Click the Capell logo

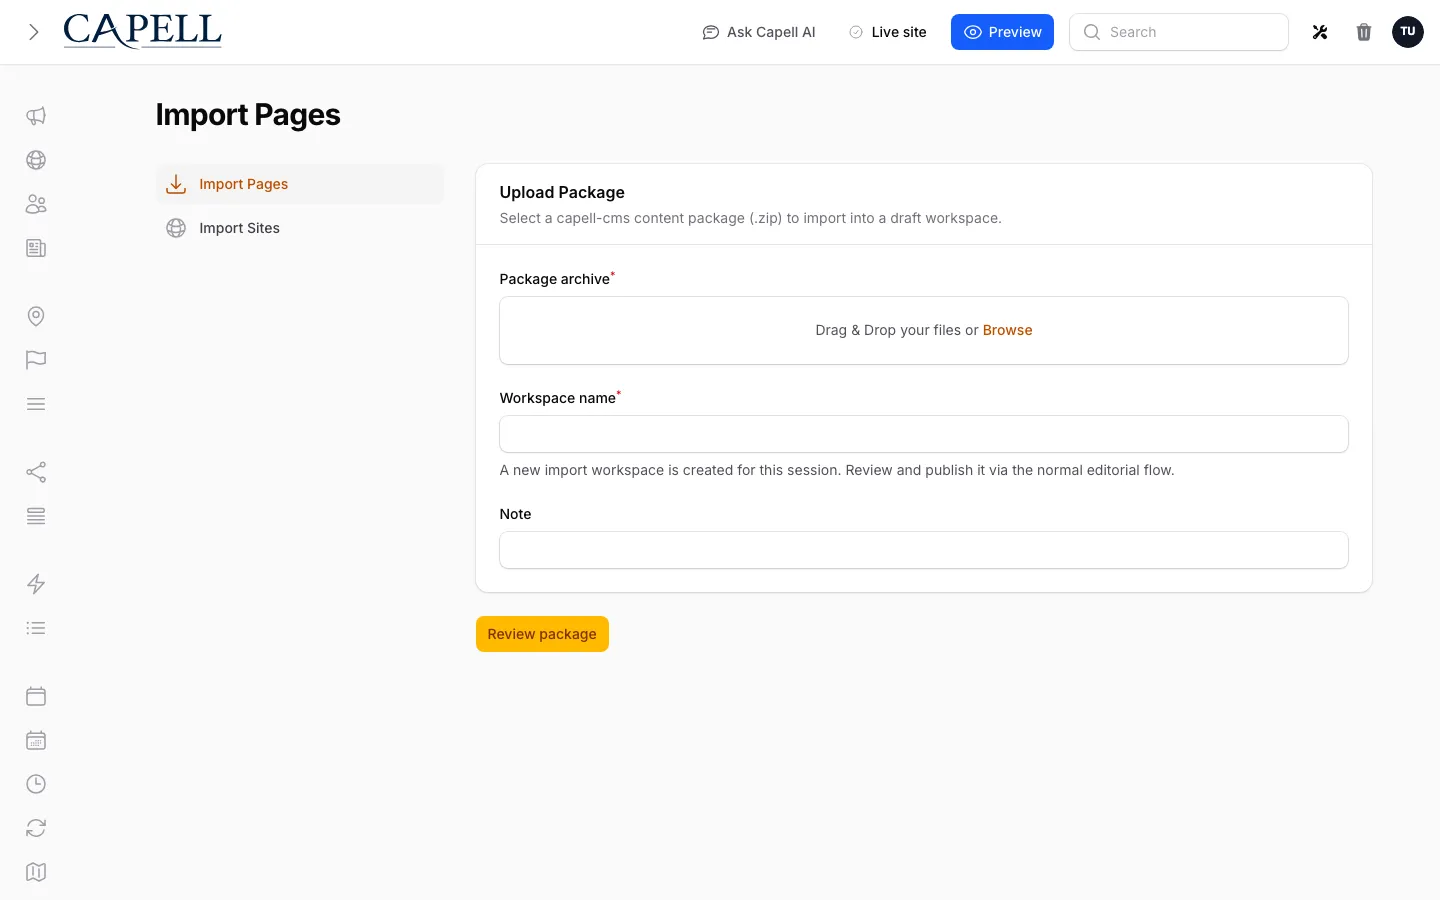142,32
